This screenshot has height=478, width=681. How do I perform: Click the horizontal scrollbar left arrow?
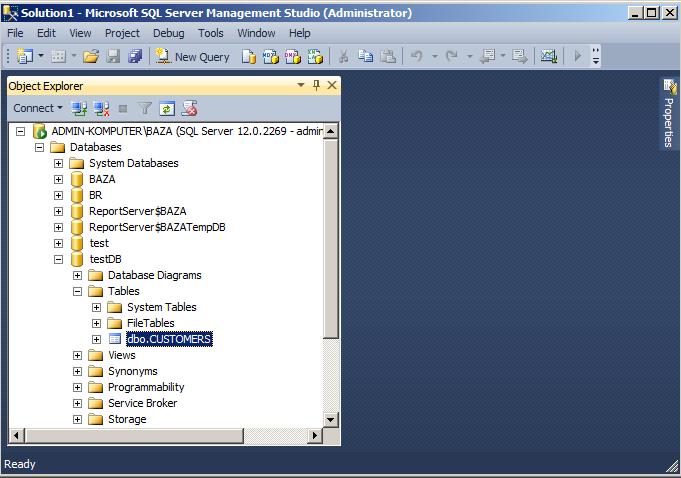click(x=16, y=435)
